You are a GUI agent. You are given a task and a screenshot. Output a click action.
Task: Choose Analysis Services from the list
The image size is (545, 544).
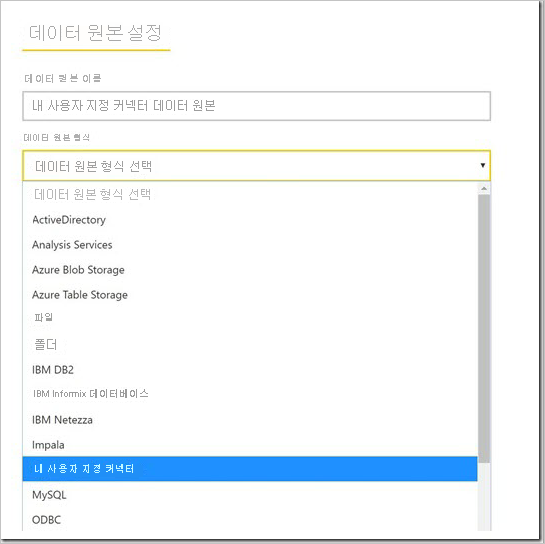click(250, 245)
